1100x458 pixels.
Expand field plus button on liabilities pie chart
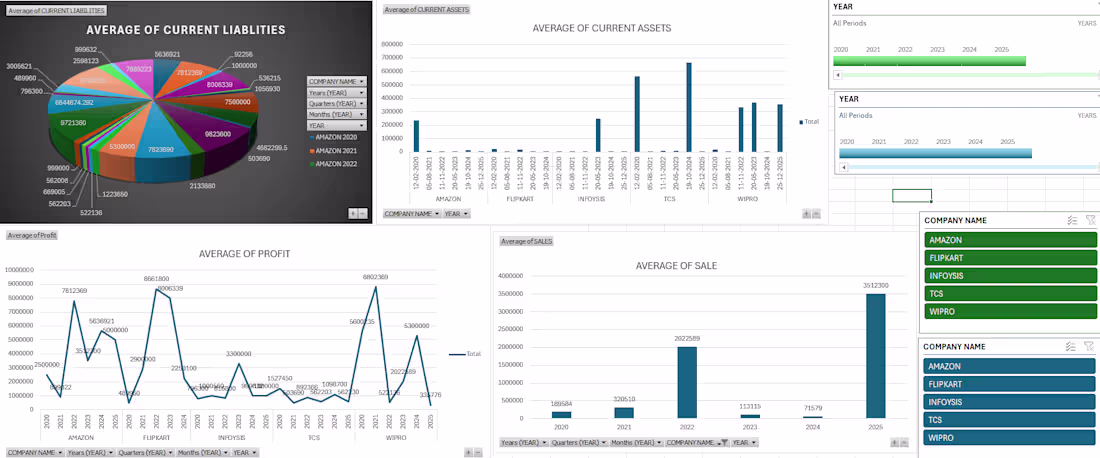pyautogui.click(x=353, y=213)
